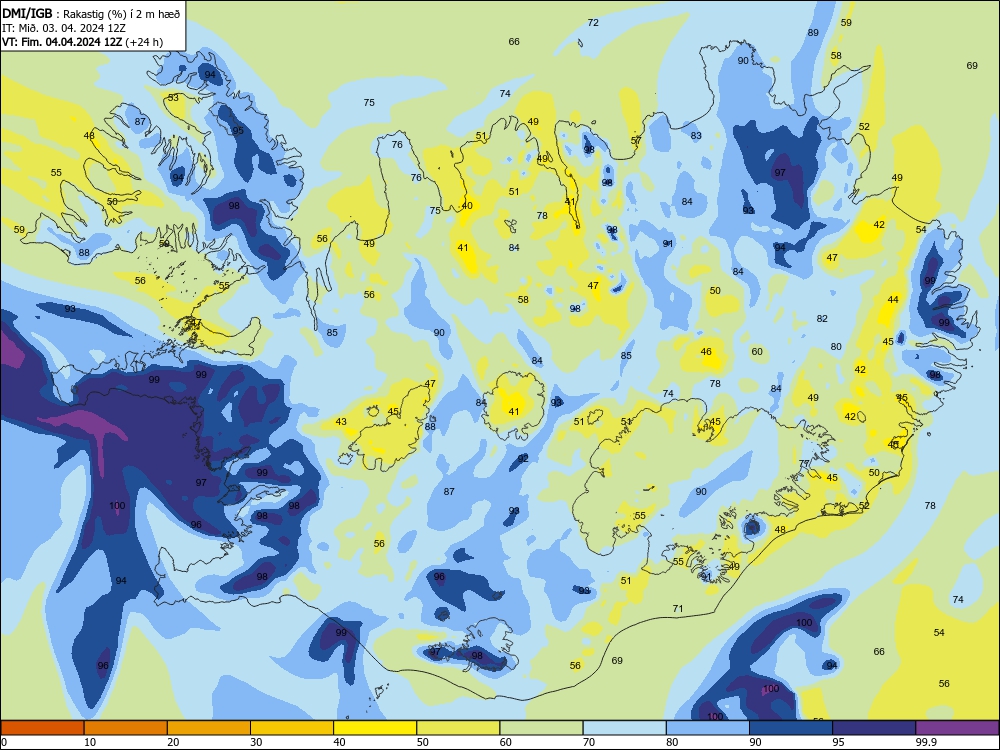Click the '99.9' legend tick label

tap(926, 742)
